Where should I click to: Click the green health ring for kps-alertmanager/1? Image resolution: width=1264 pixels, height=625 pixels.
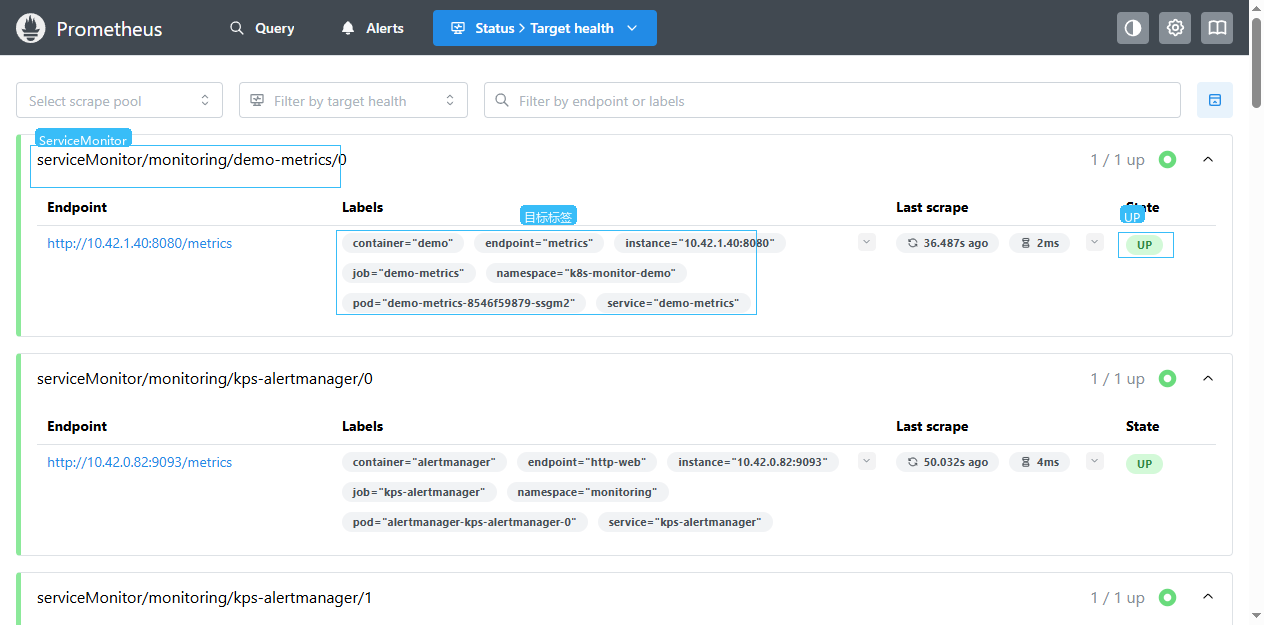click(x=1167, y=597)
